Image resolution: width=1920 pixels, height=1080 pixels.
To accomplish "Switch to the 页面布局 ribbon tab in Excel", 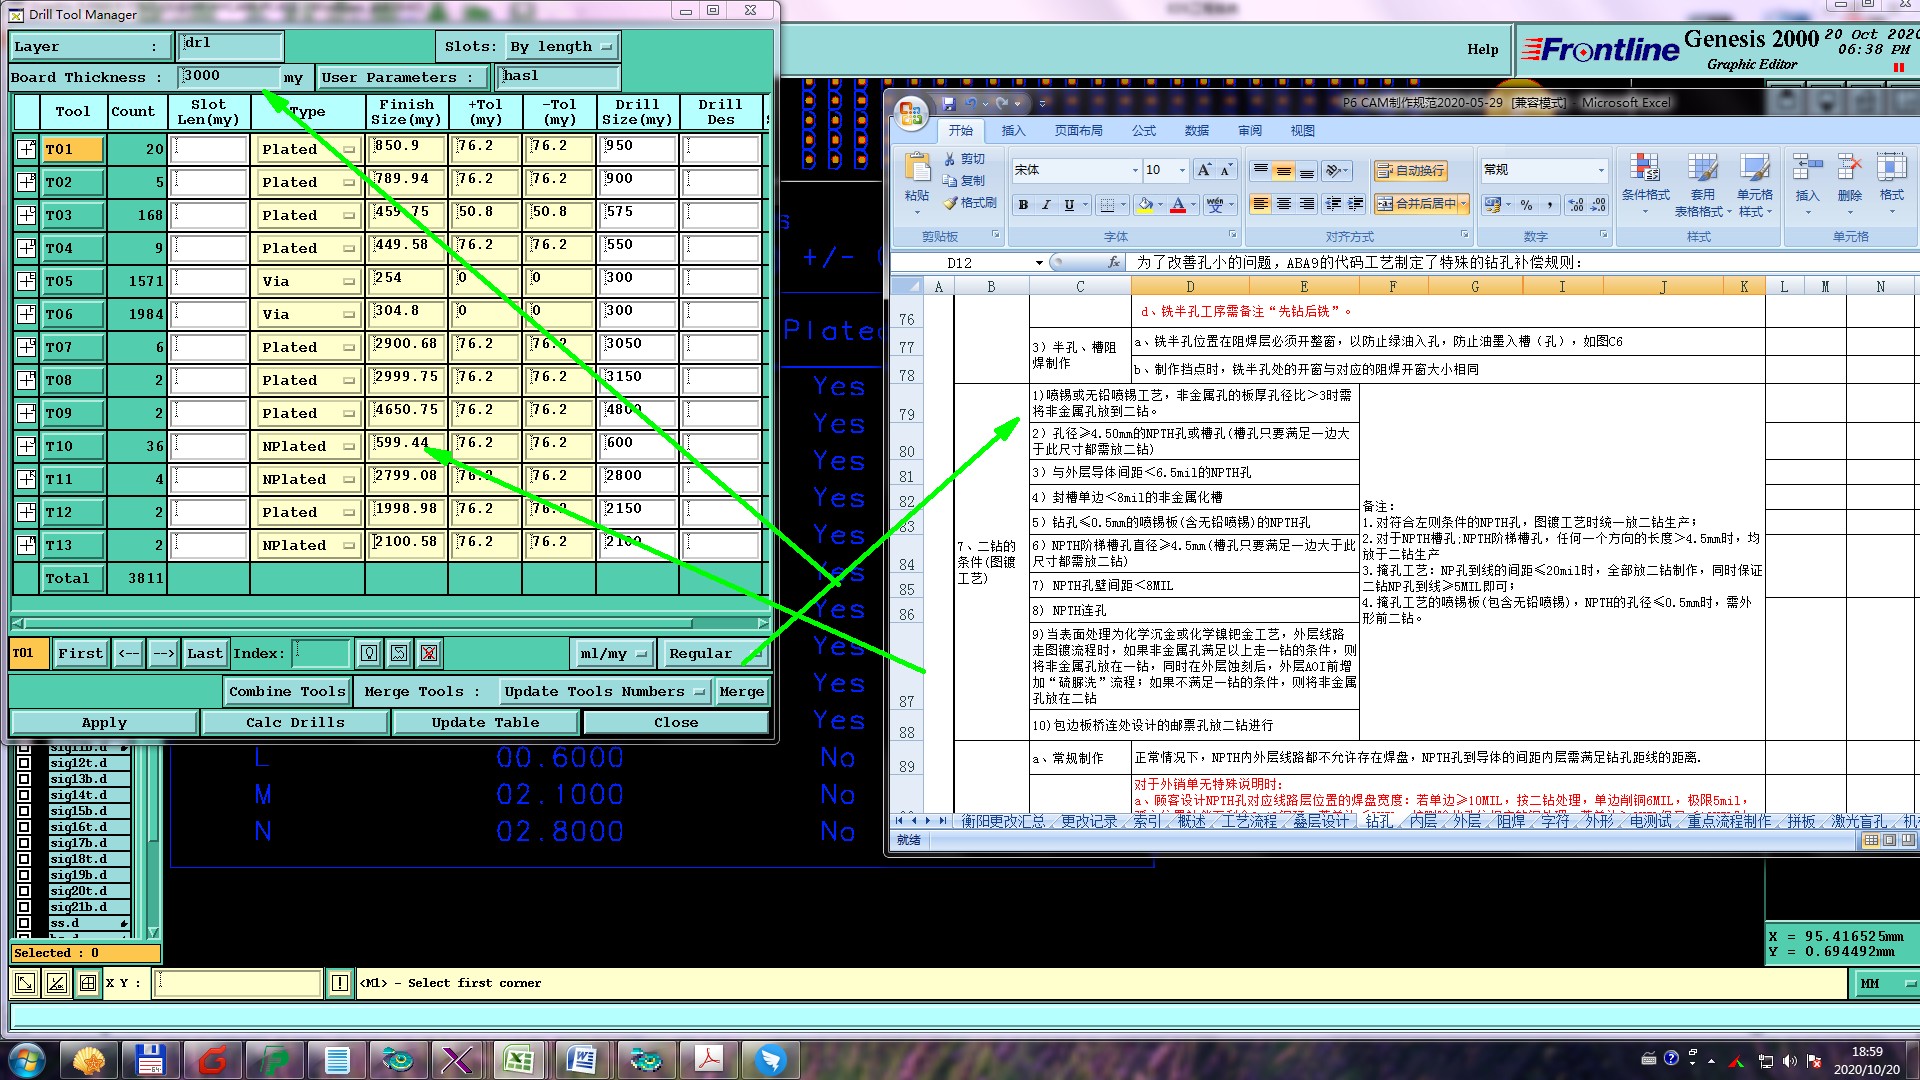I will (x=1078, y=131).
